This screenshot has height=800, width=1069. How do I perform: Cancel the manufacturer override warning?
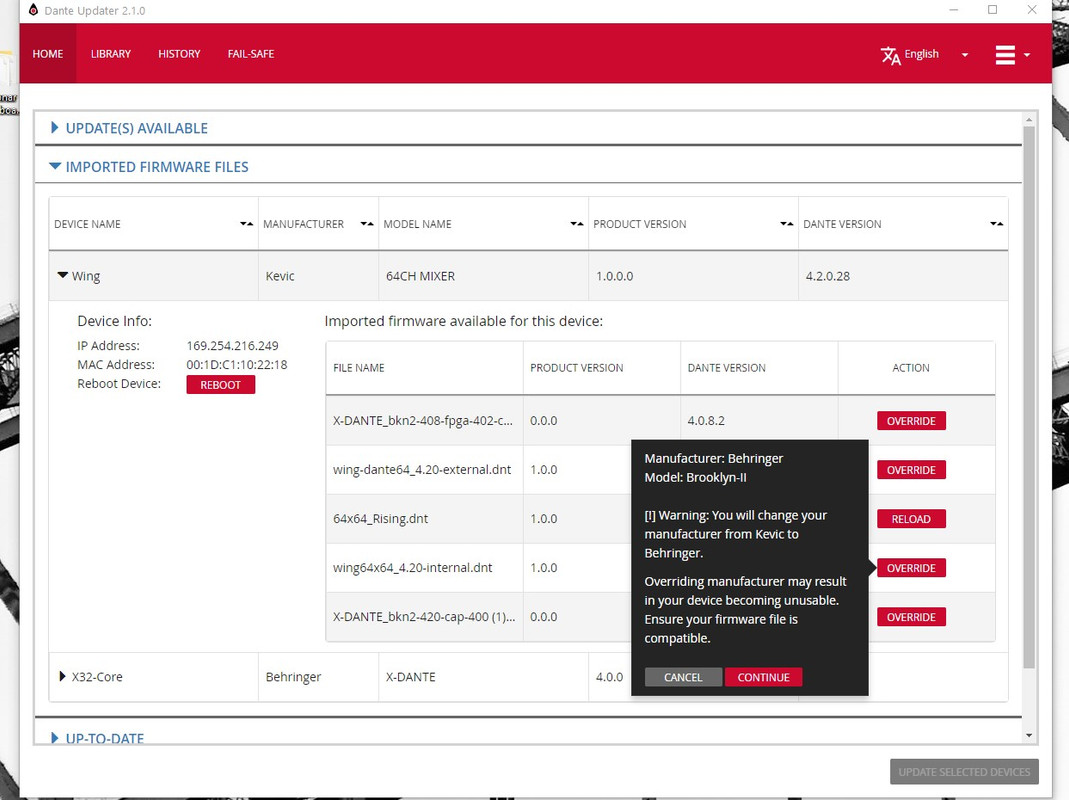[683, 677]
